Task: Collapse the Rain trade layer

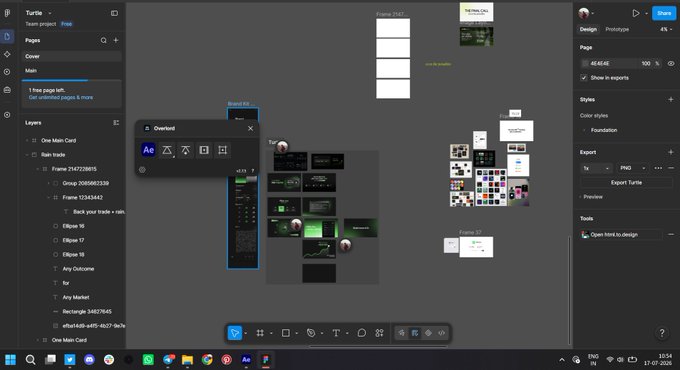Action: (27, 155)
